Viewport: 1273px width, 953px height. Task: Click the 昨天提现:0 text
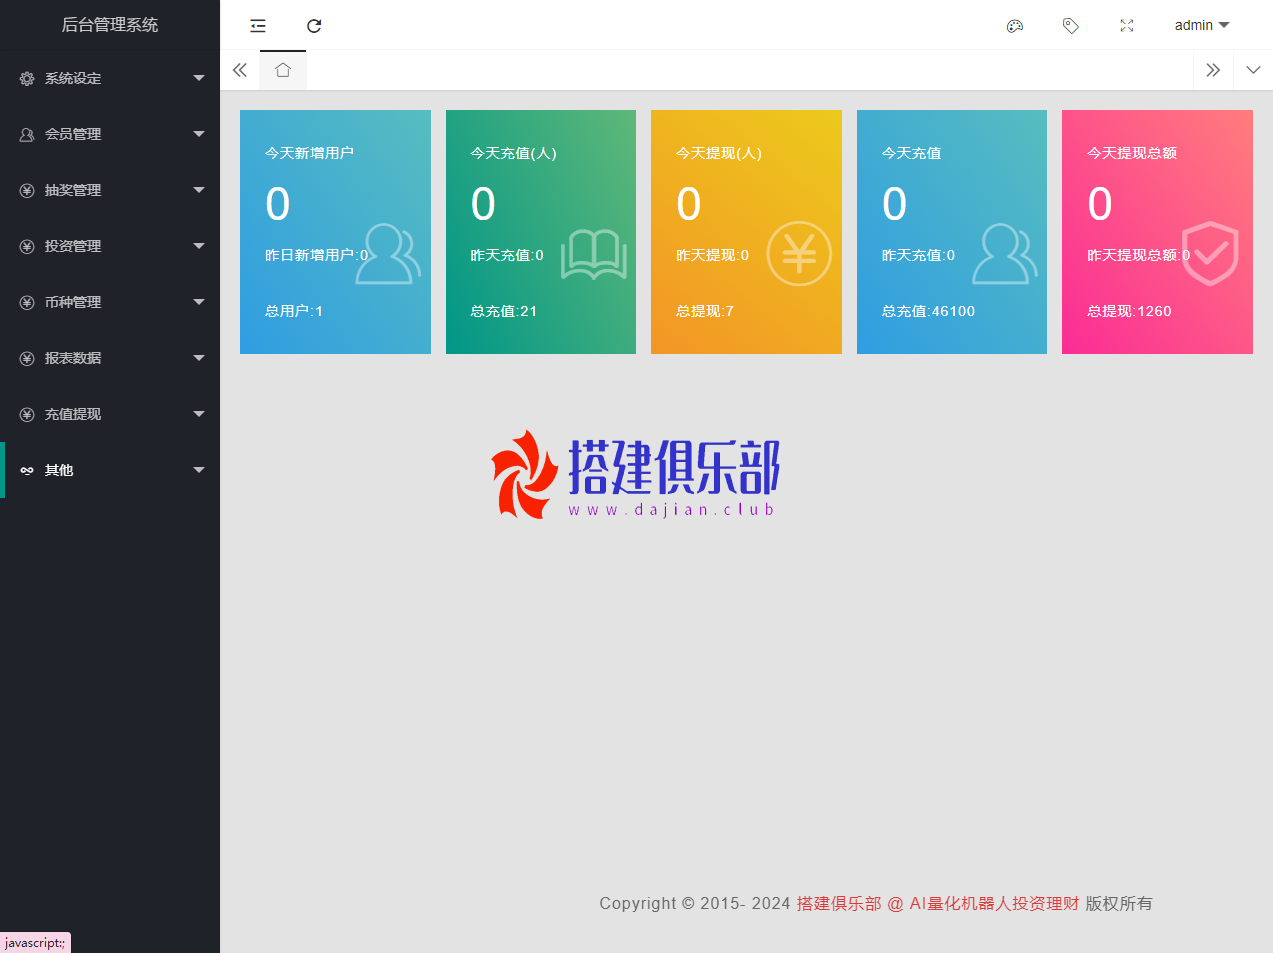(x=712, y=255)
